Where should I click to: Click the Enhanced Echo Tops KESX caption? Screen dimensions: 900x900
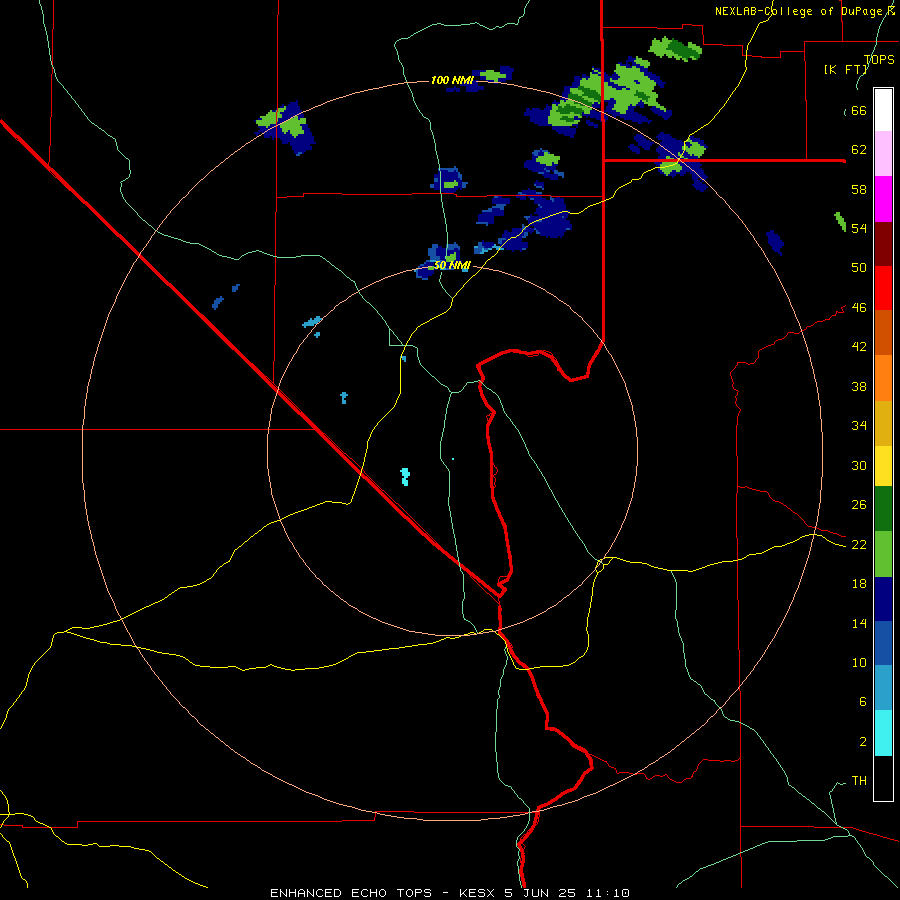450,893
